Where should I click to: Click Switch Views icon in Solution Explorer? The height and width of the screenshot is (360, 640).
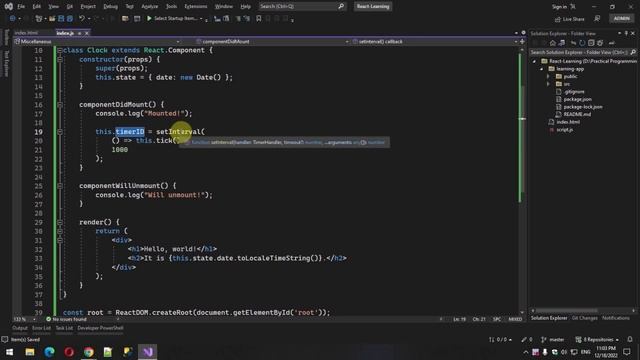coord(562,43)
